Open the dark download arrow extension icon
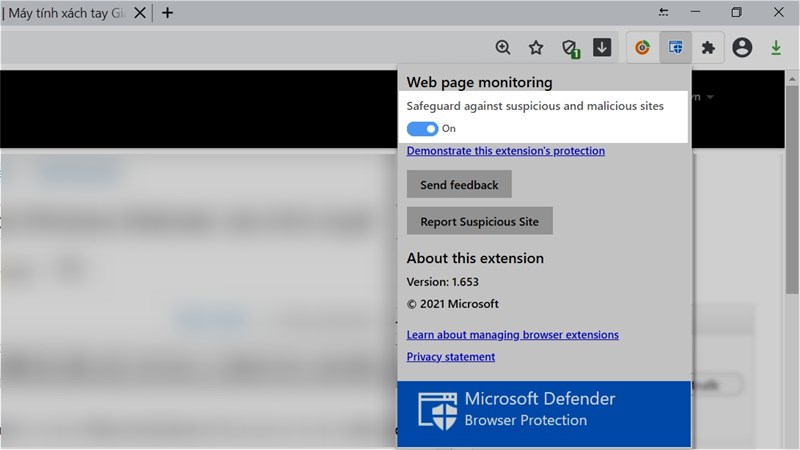The height and width of the screenshot is (450, 800). (602, 47)
